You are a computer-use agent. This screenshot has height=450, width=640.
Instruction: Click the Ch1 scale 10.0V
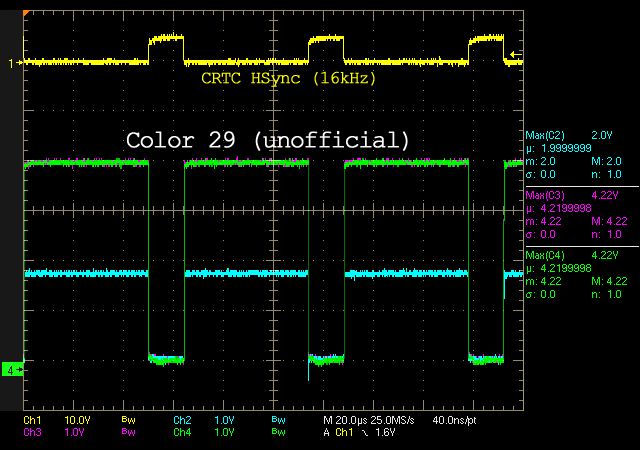click(77, 420)
